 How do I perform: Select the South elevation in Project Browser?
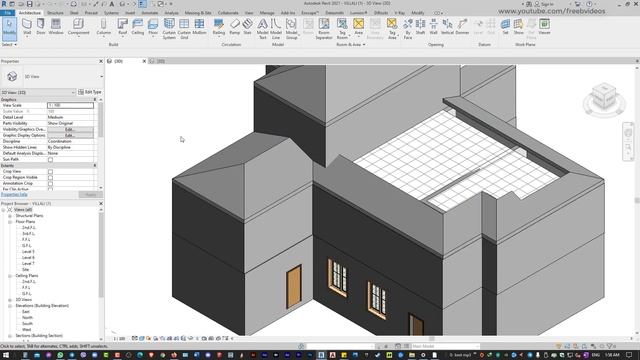coord(27,324)
